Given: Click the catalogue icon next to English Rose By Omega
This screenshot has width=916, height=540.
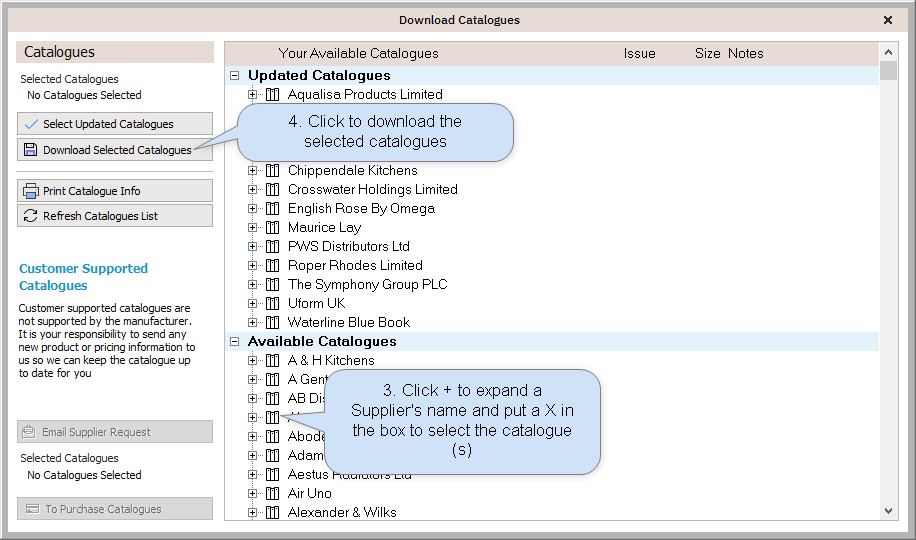Looking at the screenshot, I should click(272, 209).
